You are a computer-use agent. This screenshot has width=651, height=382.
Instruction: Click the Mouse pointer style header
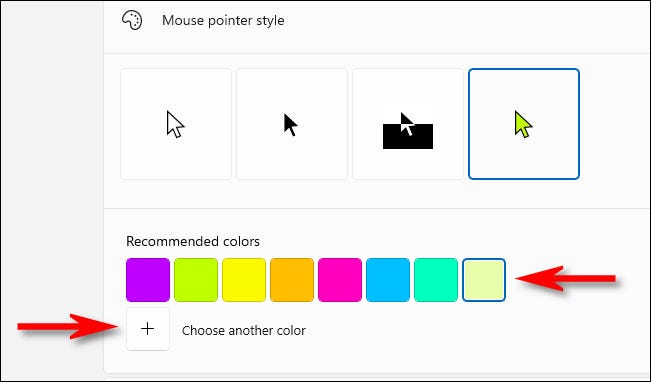[x=223, y=20]
